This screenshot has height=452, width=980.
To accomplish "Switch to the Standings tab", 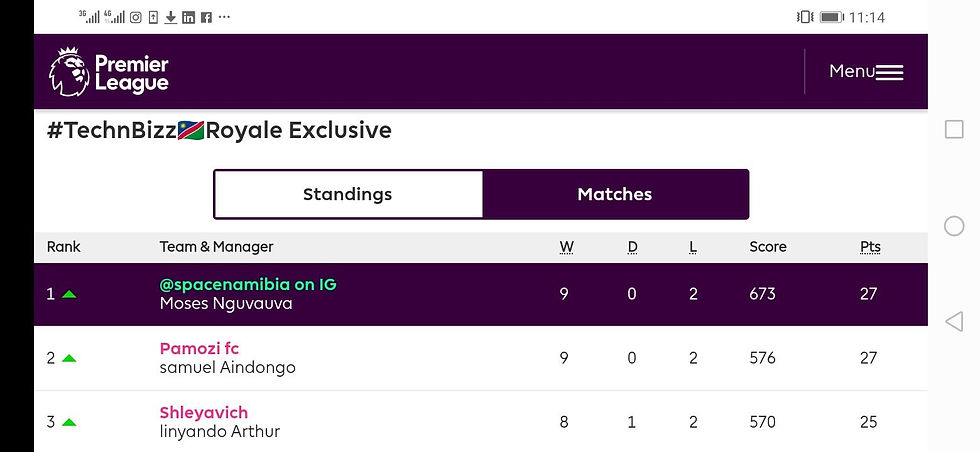I will click(x=348, y=194).
